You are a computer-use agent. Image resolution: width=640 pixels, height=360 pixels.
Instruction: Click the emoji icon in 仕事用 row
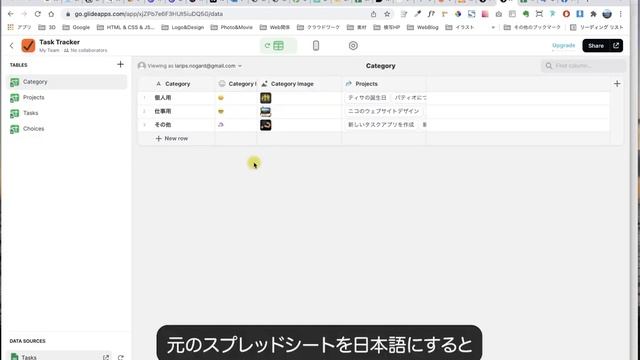pos(221,111)
